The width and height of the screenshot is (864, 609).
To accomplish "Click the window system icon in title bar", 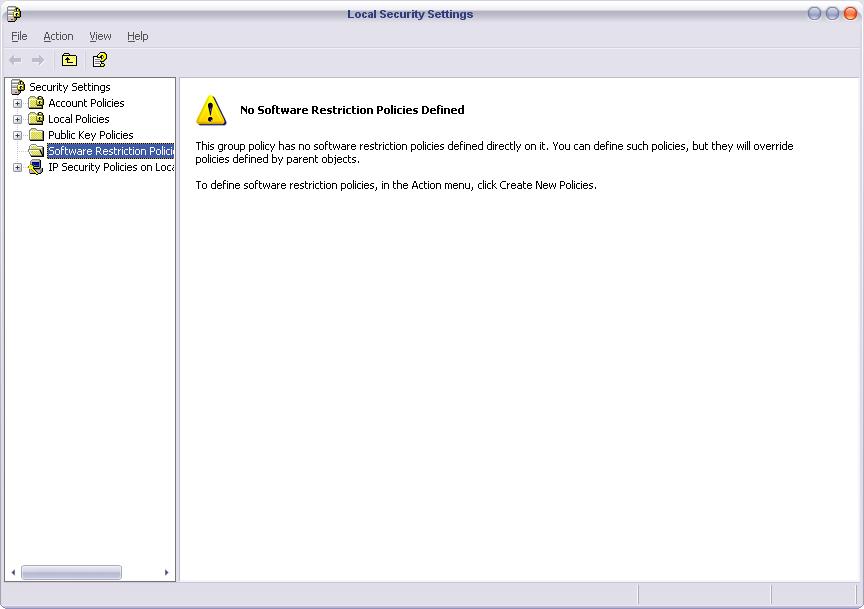I will pyautogui.click(x=14, y=14).
